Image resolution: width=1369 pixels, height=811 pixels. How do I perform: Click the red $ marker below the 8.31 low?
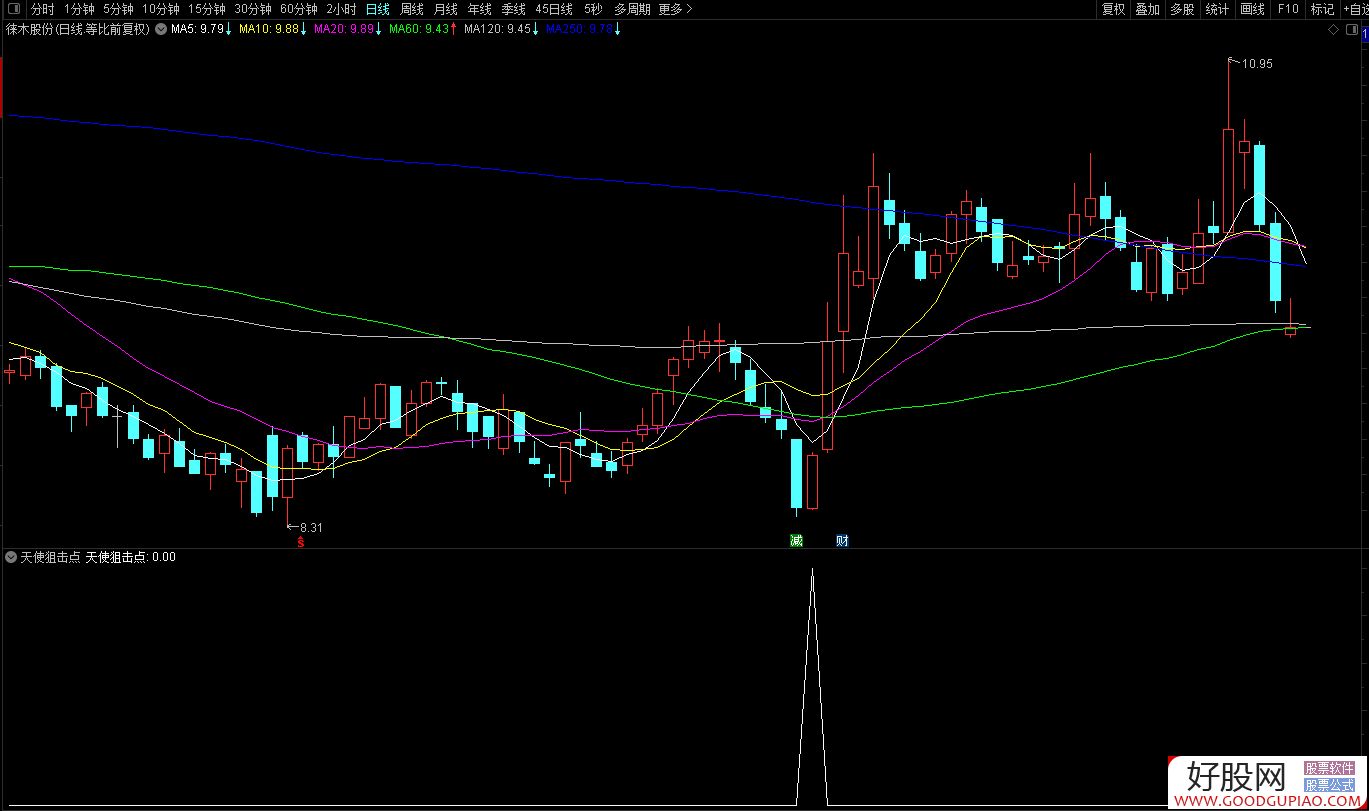click(300, 541)
